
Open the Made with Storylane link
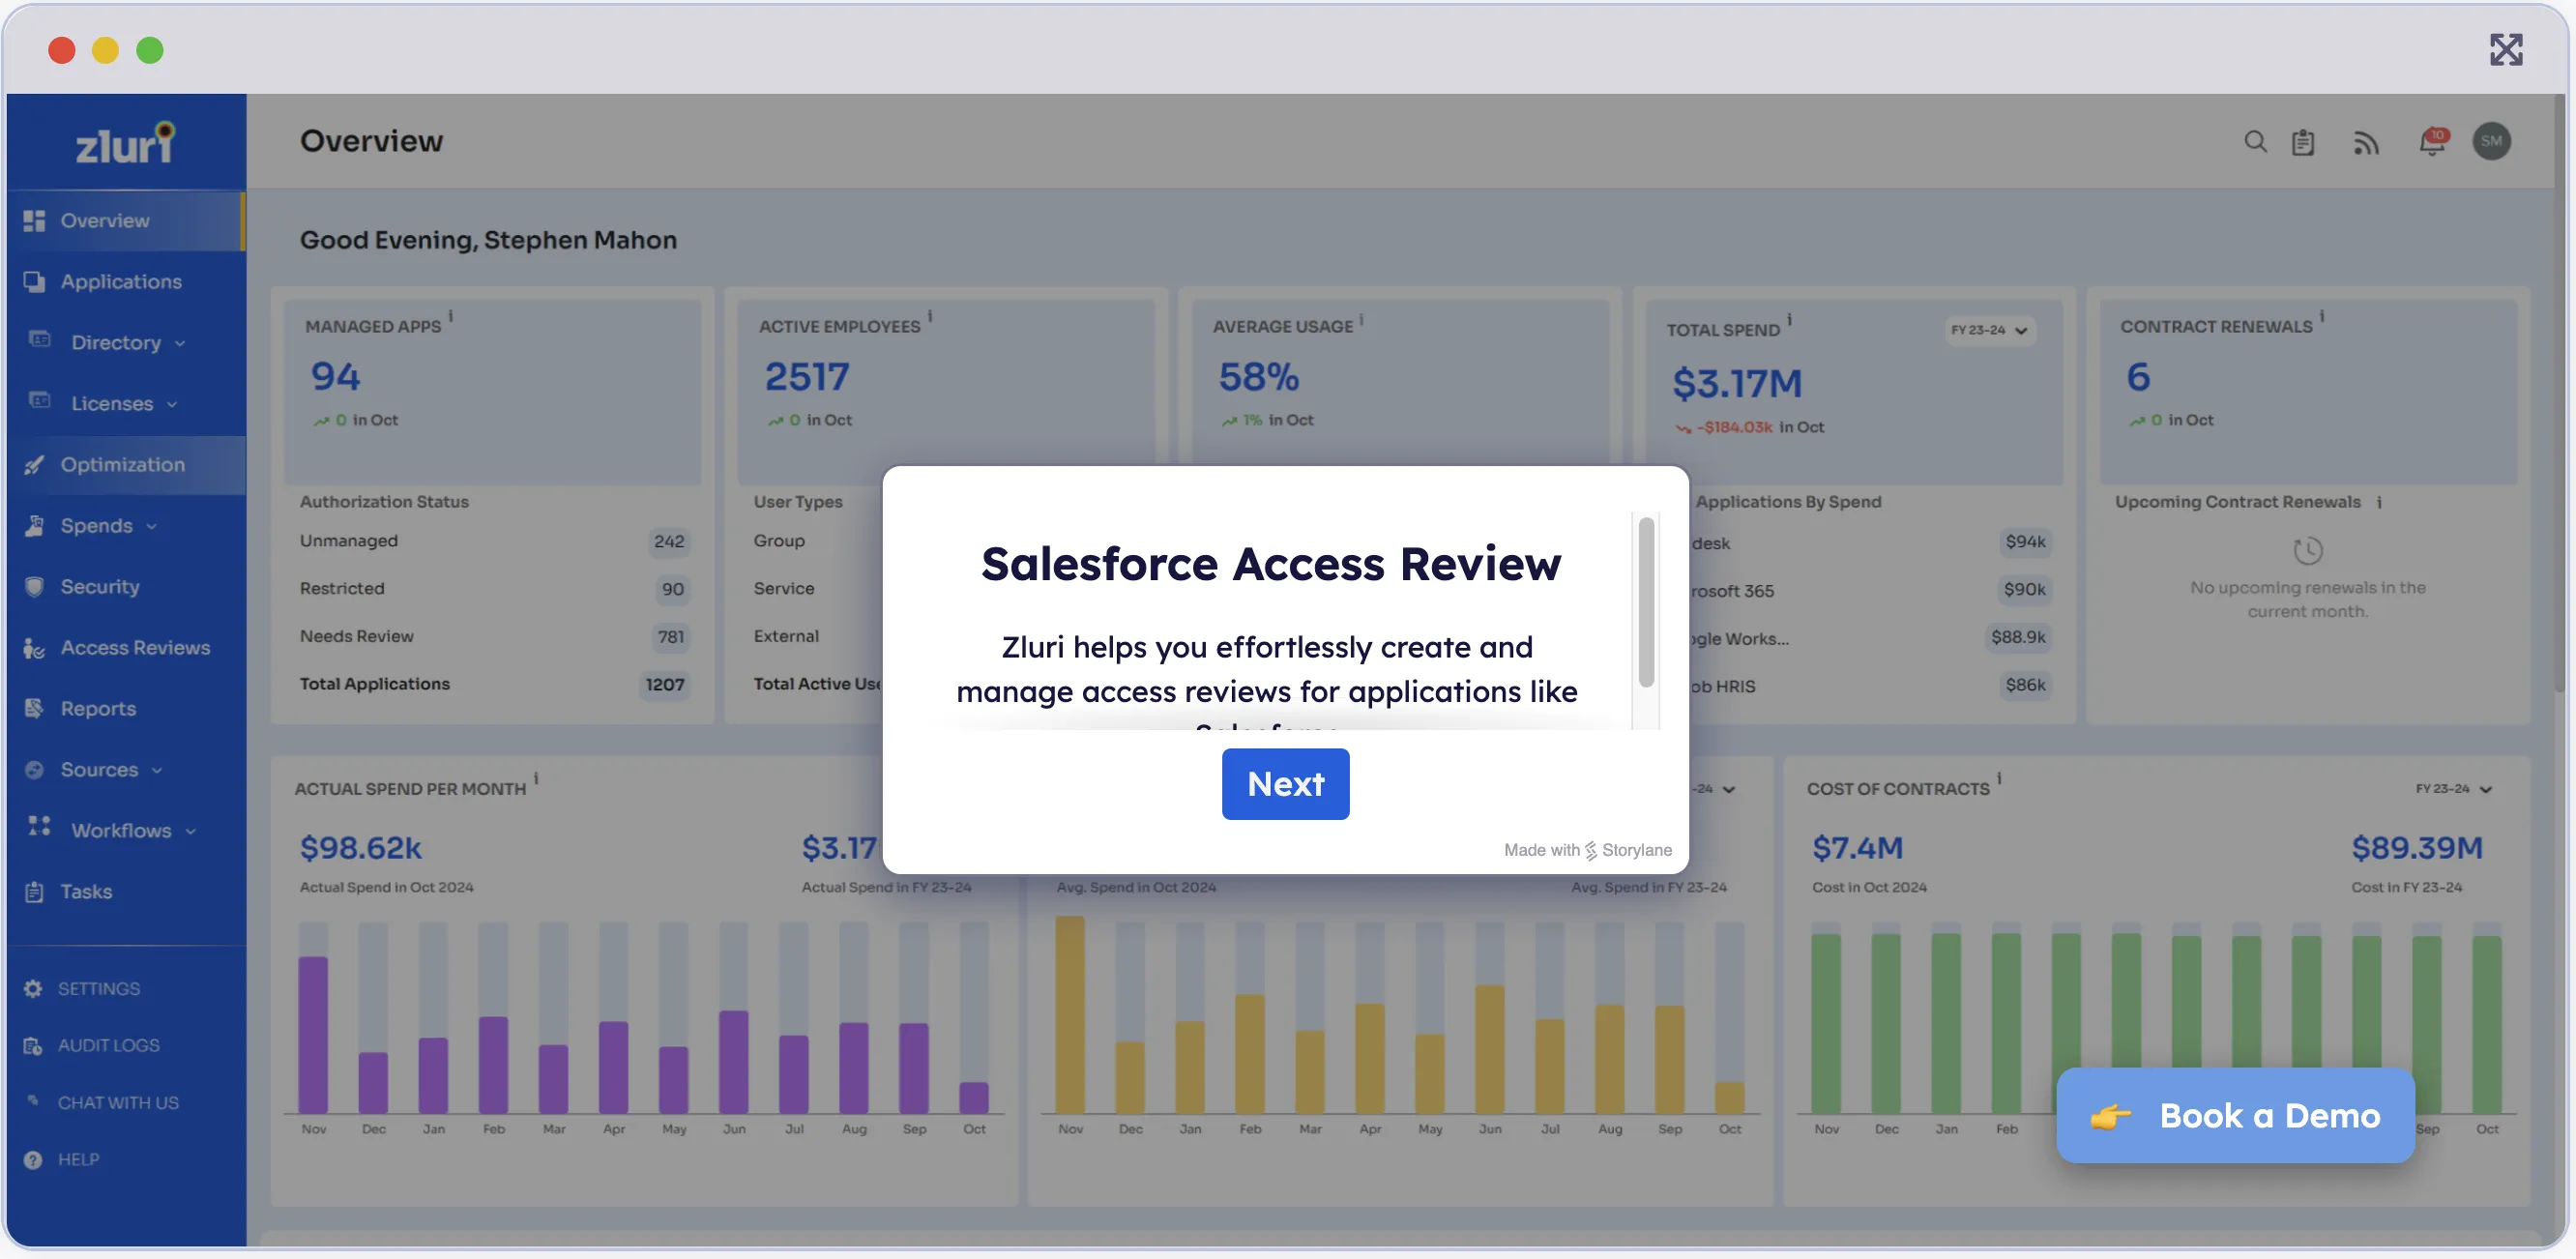coord(1587,850)
